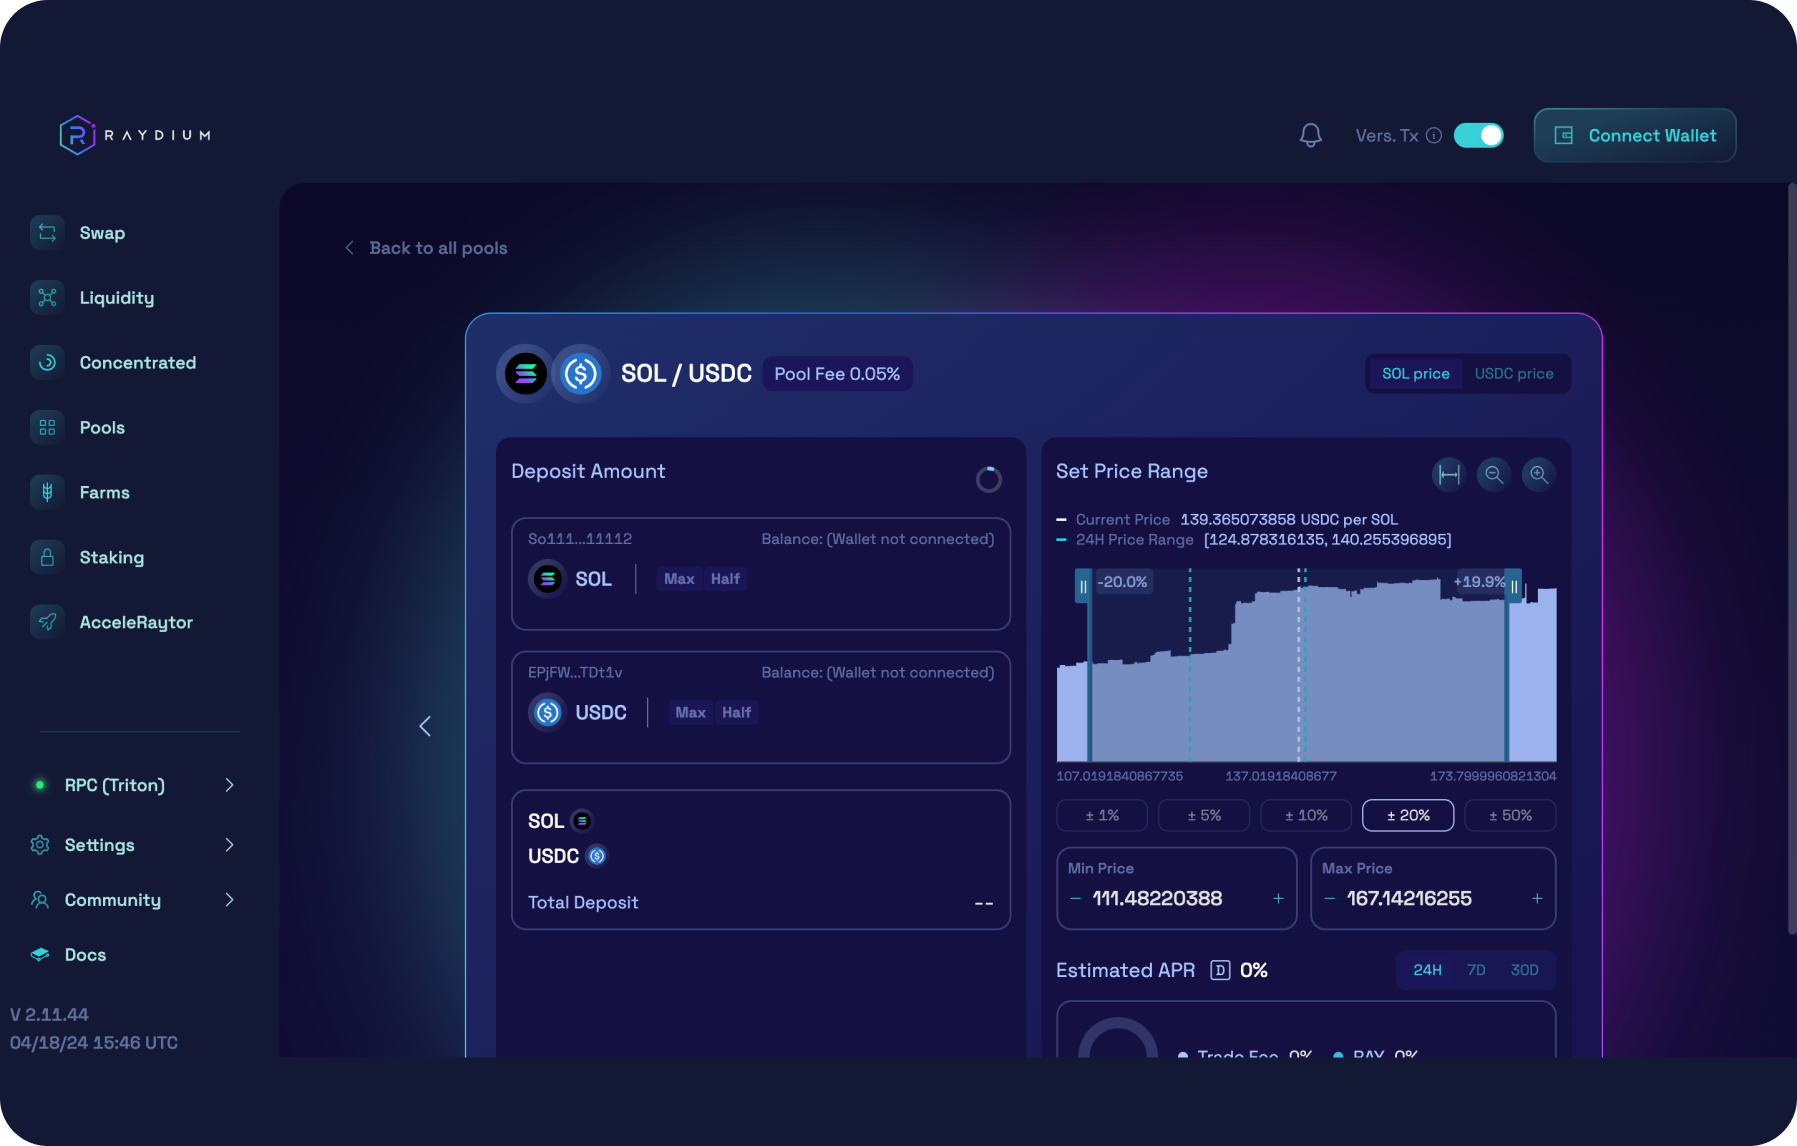Switch Estimated APR to 30D
The width and height of the screenshot is (1797, 1146).
tap(1524, 969)
